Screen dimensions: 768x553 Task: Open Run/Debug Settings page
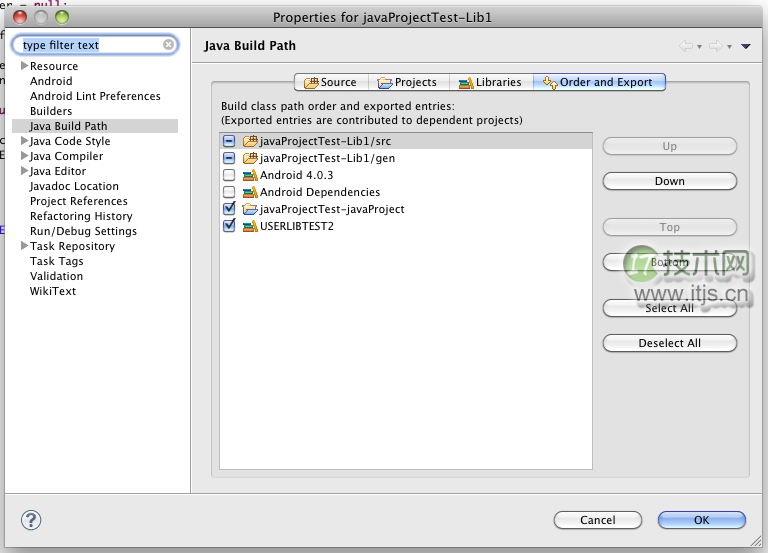[83, 231]
